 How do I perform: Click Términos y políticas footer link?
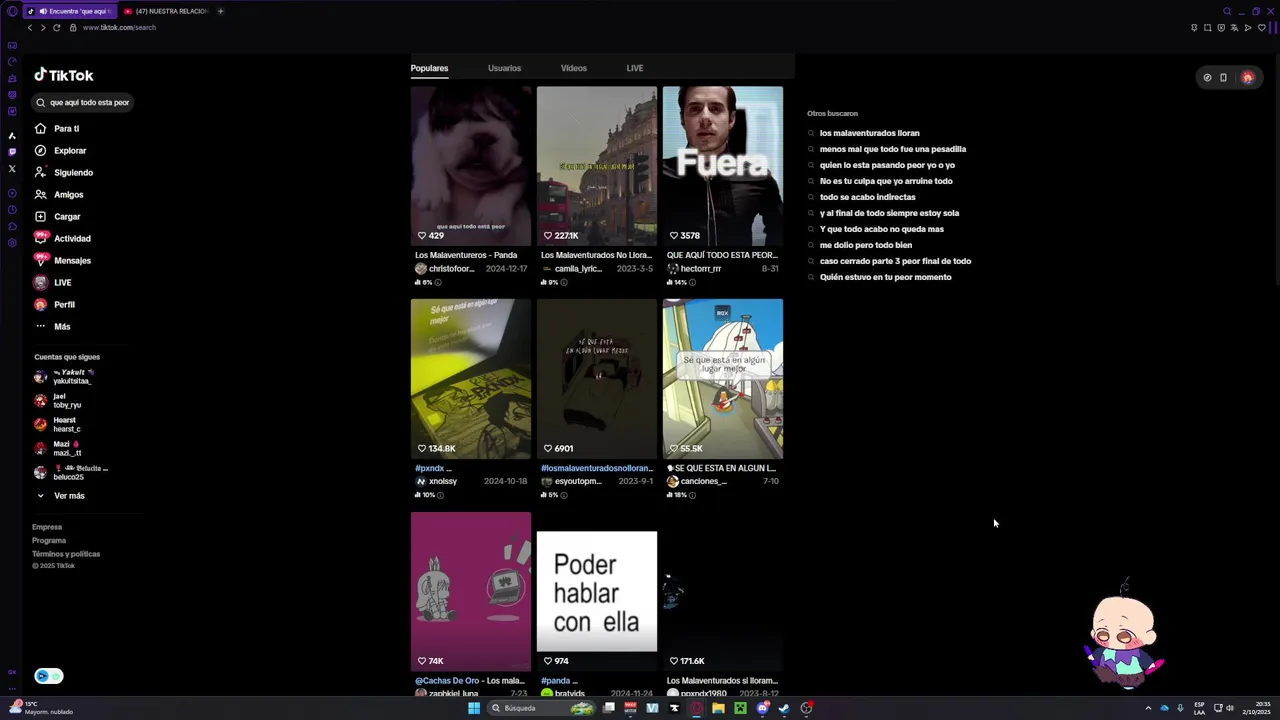pyautogui.click(x=66, y=554)
